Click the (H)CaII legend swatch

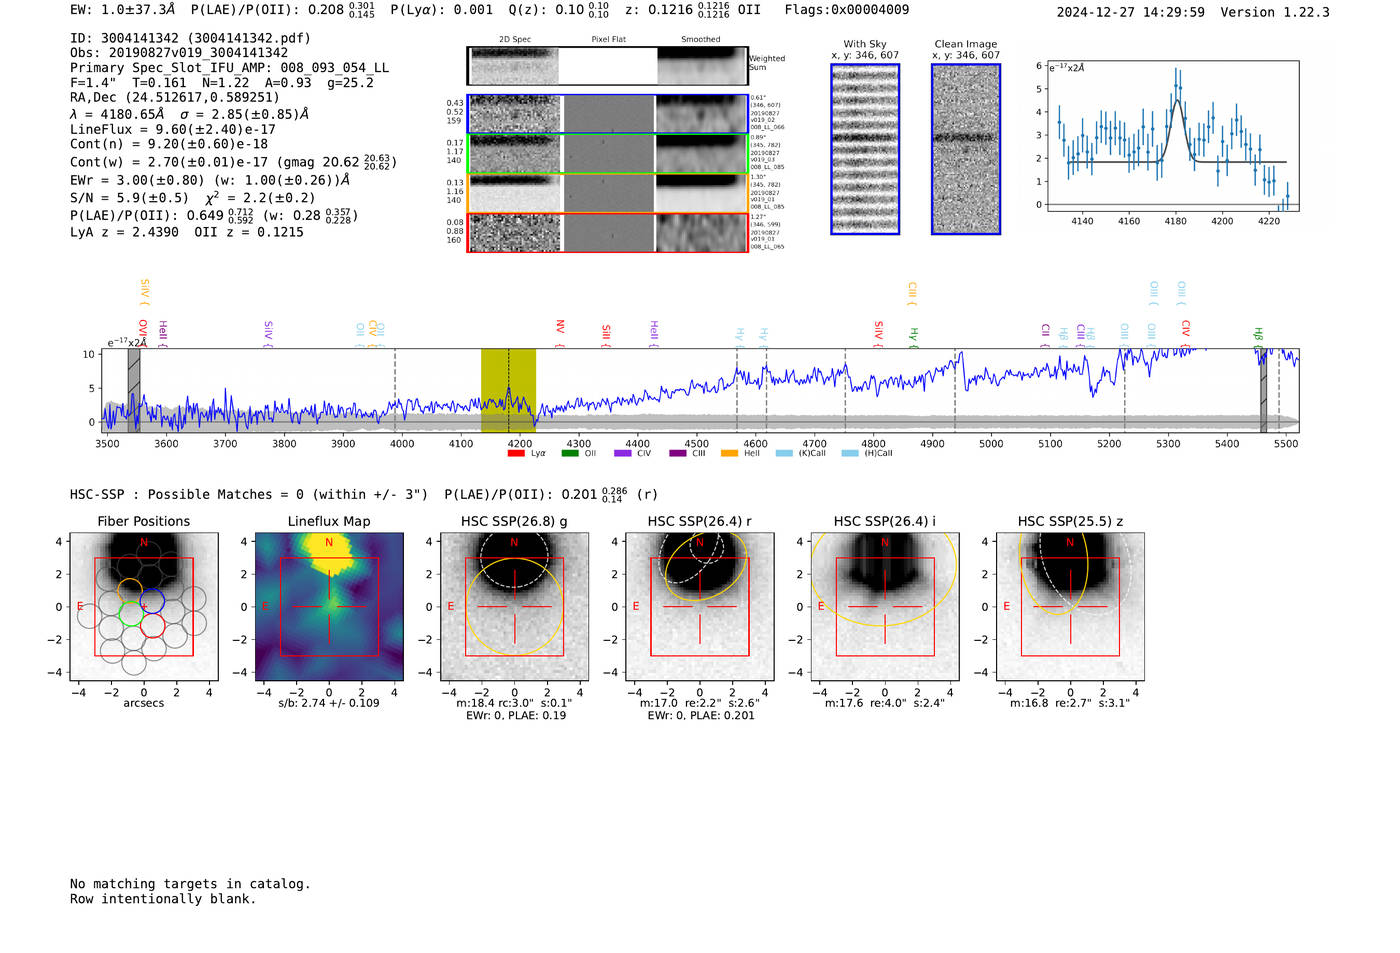850,453
